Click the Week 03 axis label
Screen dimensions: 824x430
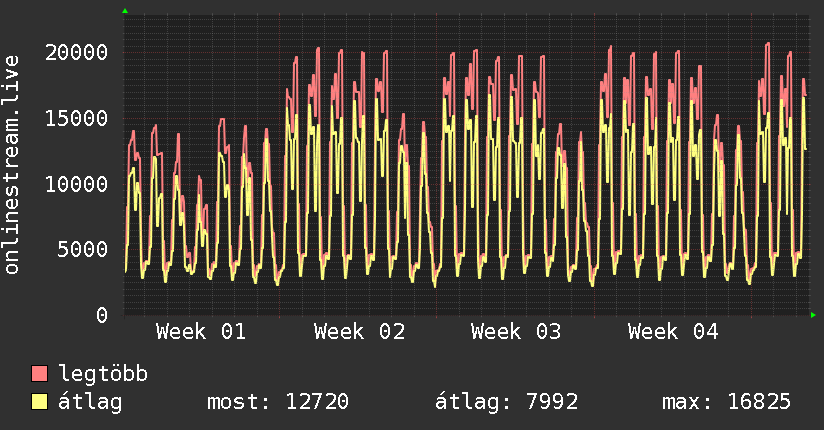[x=516, y=332]
